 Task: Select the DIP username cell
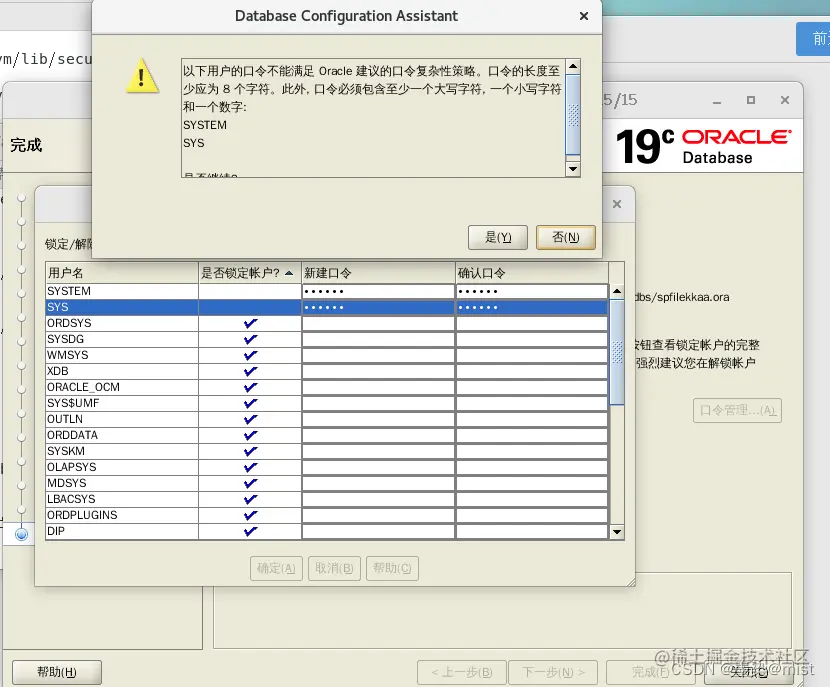[x=122, y=531]
